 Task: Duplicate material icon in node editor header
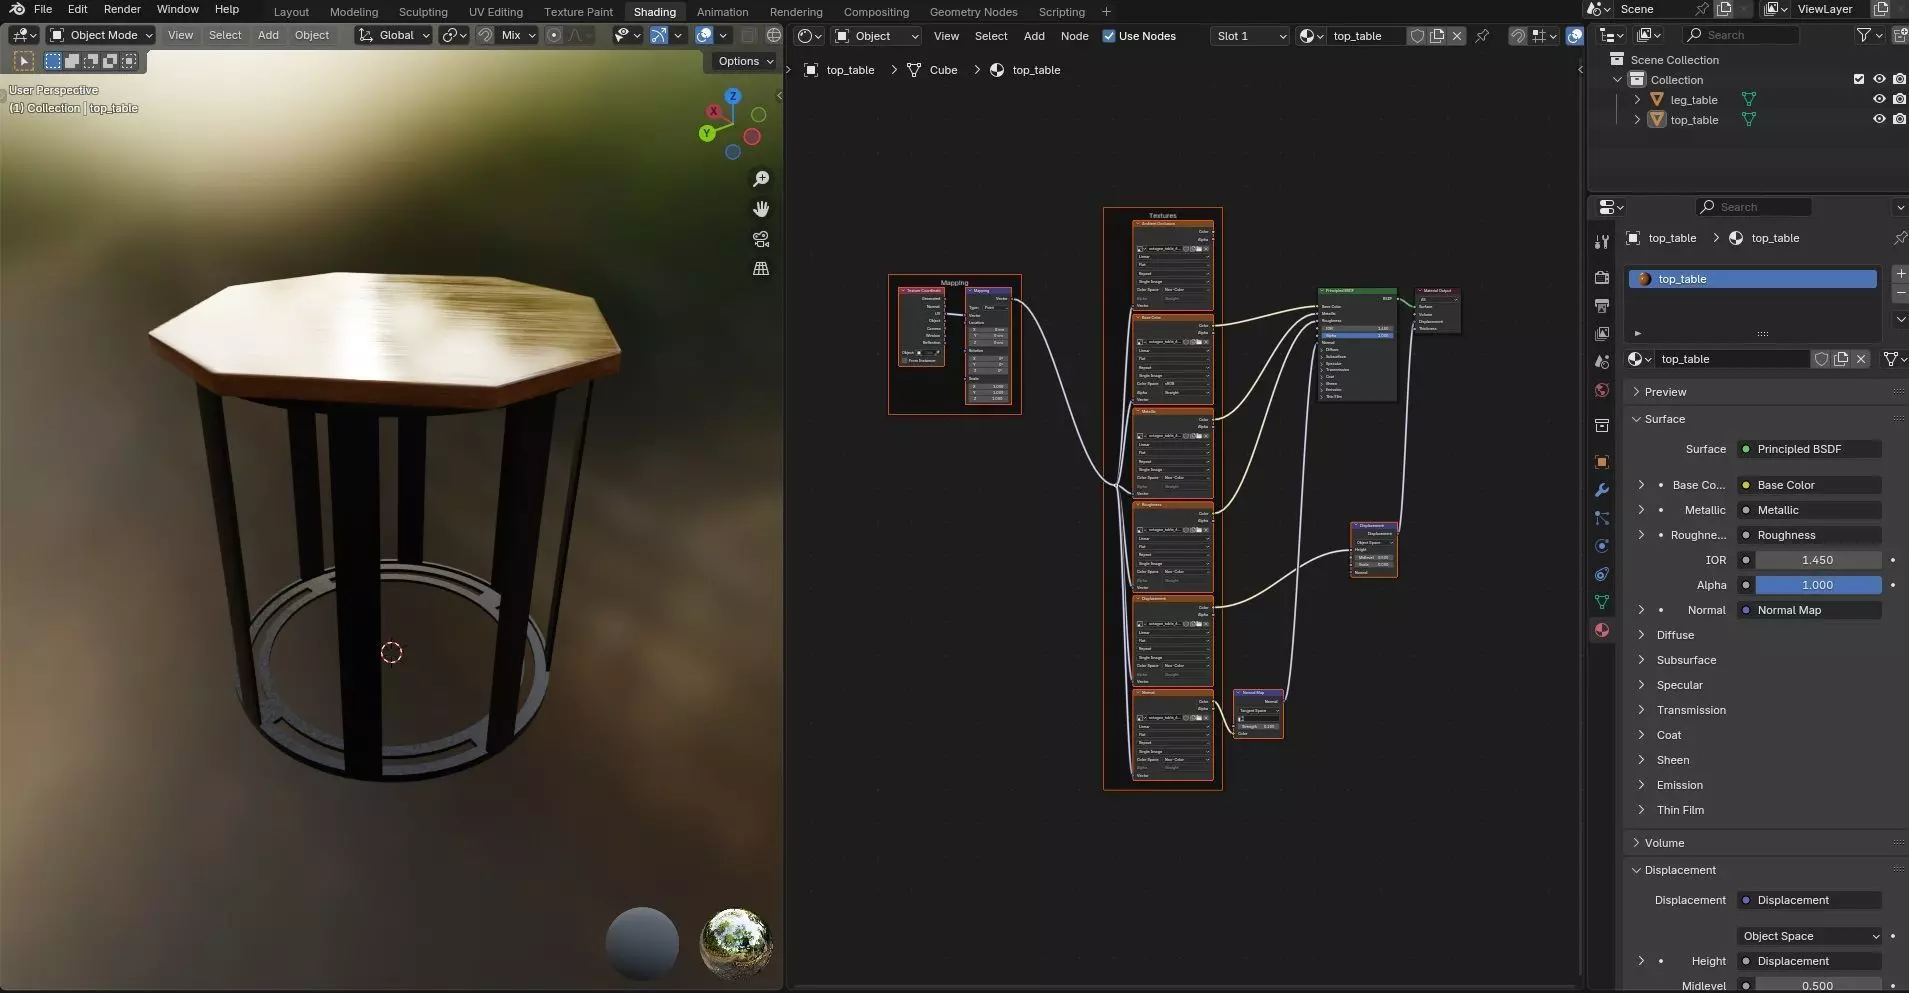1437,36
